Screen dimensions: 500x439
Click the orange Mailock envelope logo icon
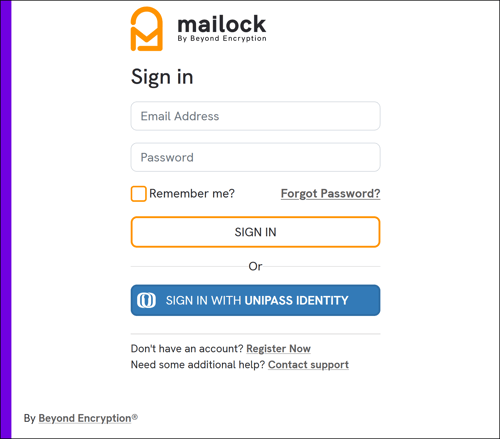[147, 29]
